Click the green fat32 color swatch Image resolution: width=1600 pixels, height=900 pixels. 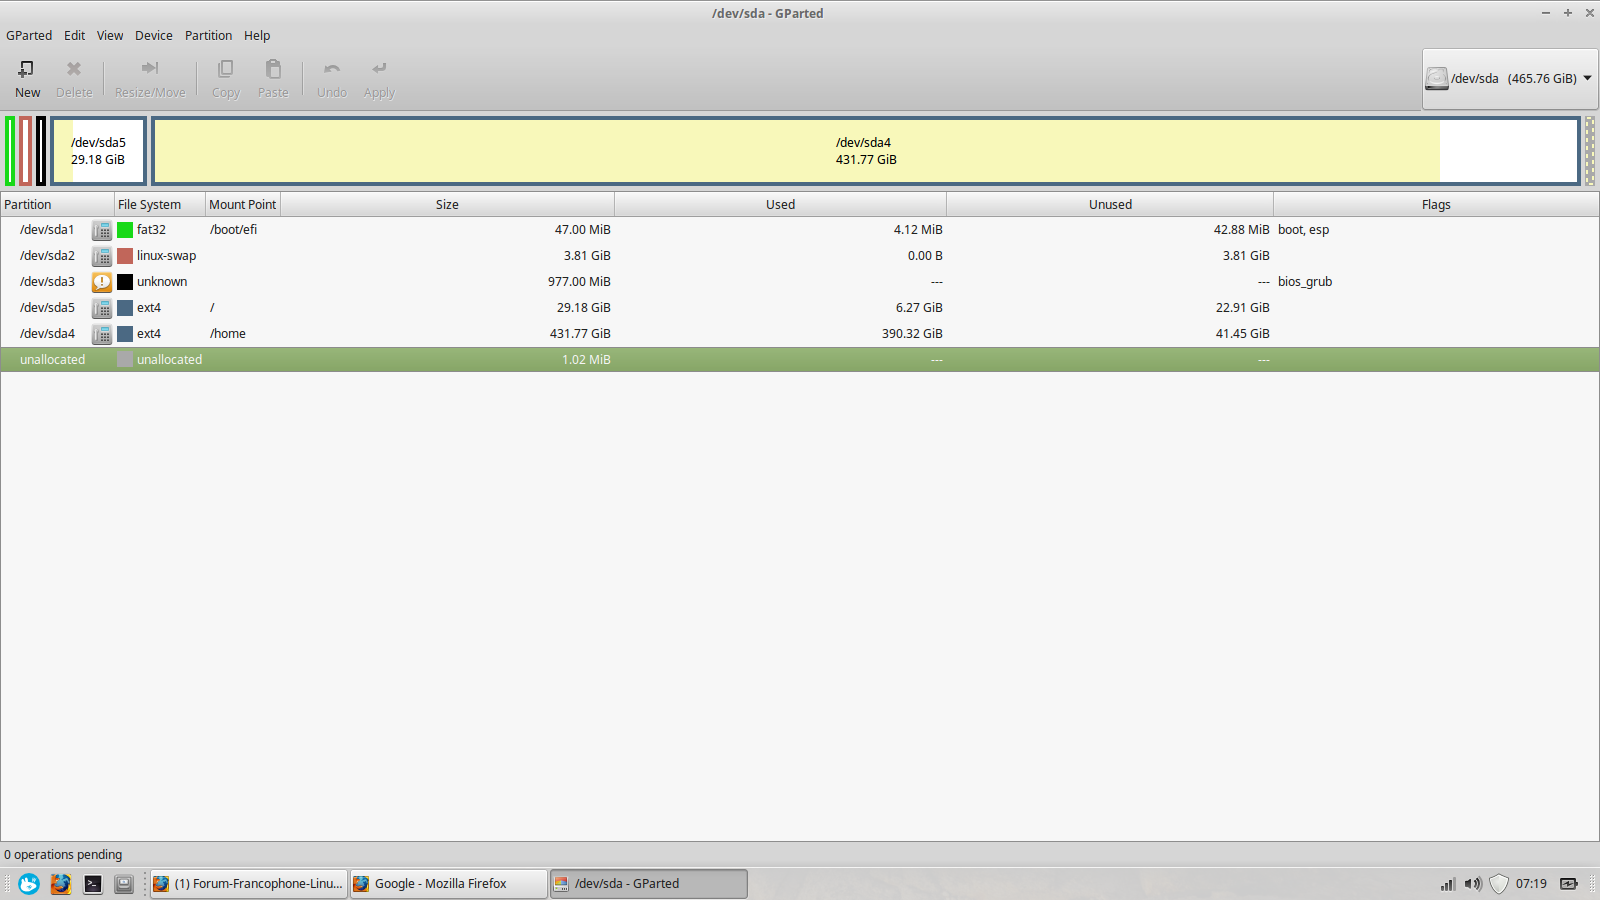125,230
